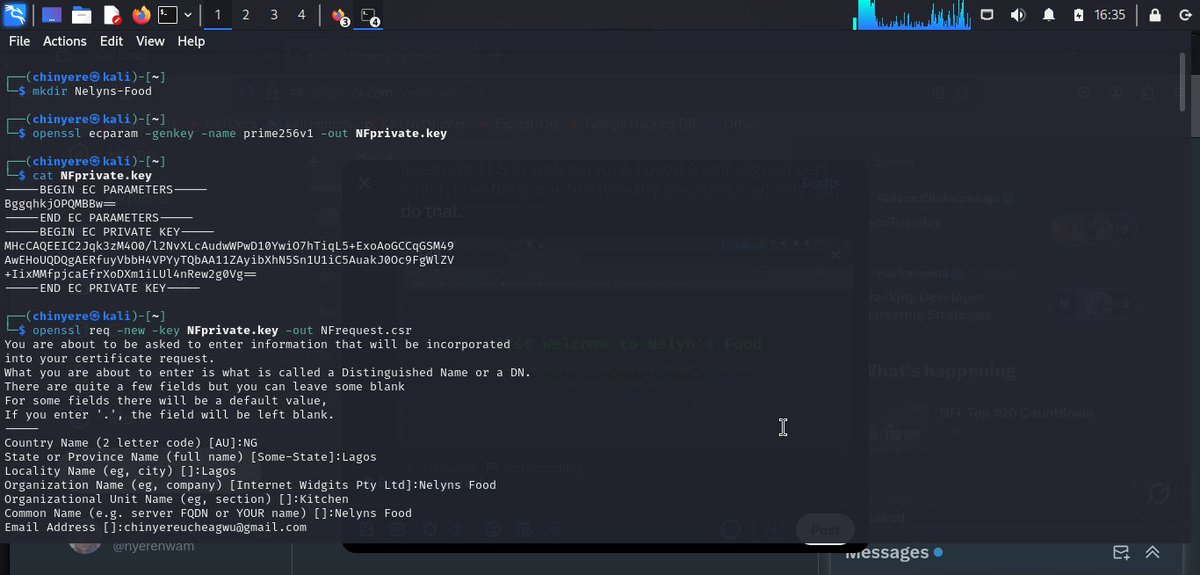Click the 'State or Province Name' line
The image size is (1200, 575).
(190, 457)
